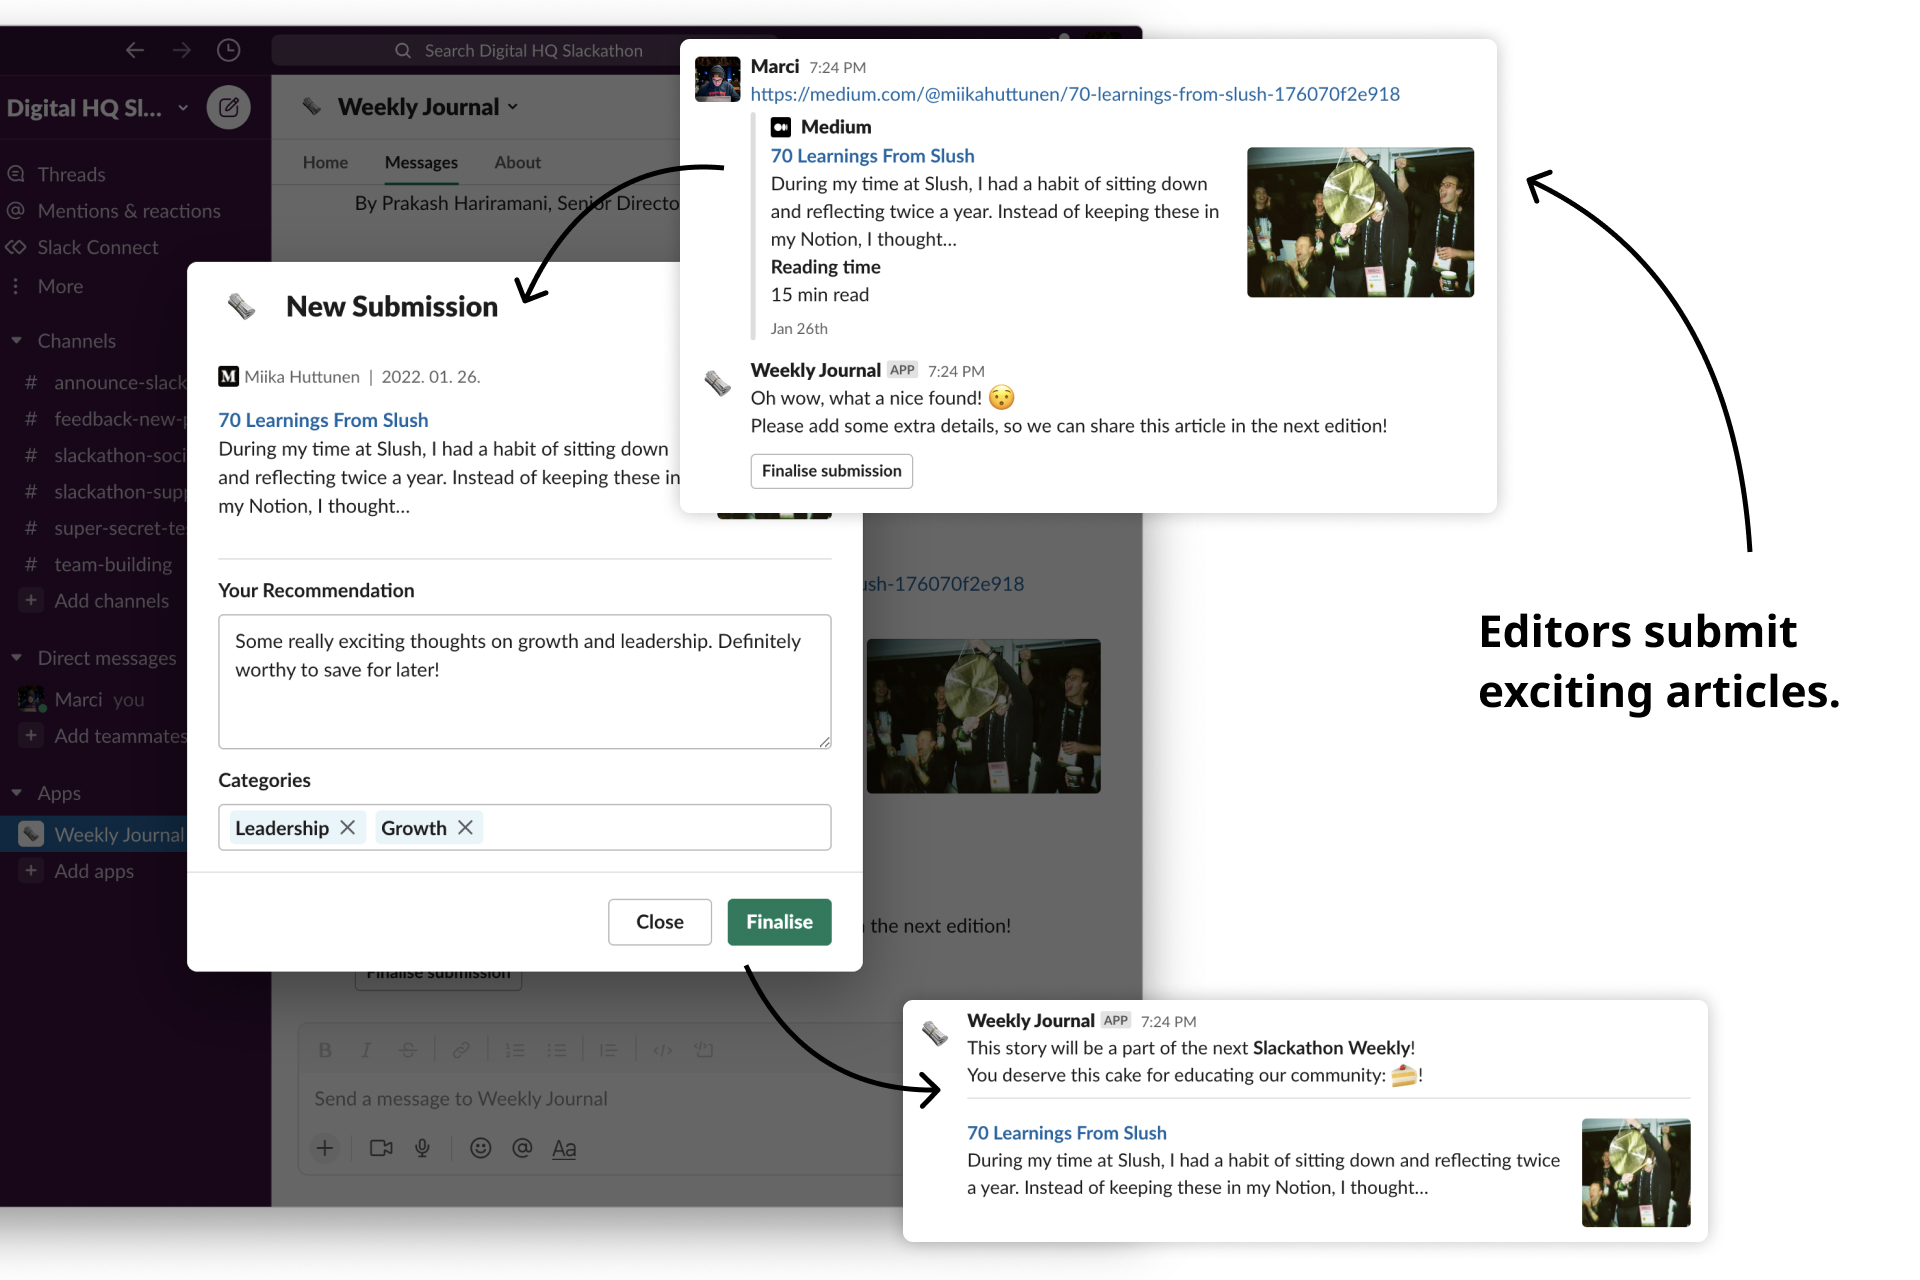Remove the Growth category tag
1920x1280 pixels.
(x=465, y=828)
